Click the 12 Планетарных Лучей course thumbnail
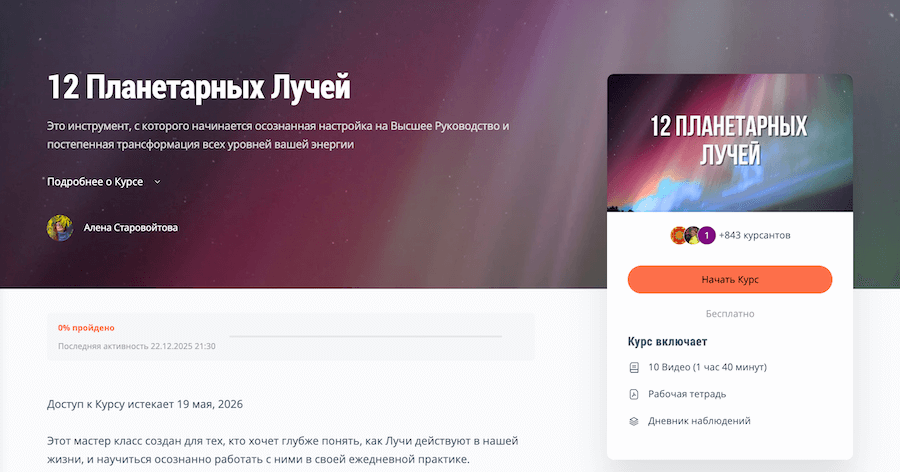Viewport: 900px width, 472px height. pyautogui.click(x=730, y=143)
